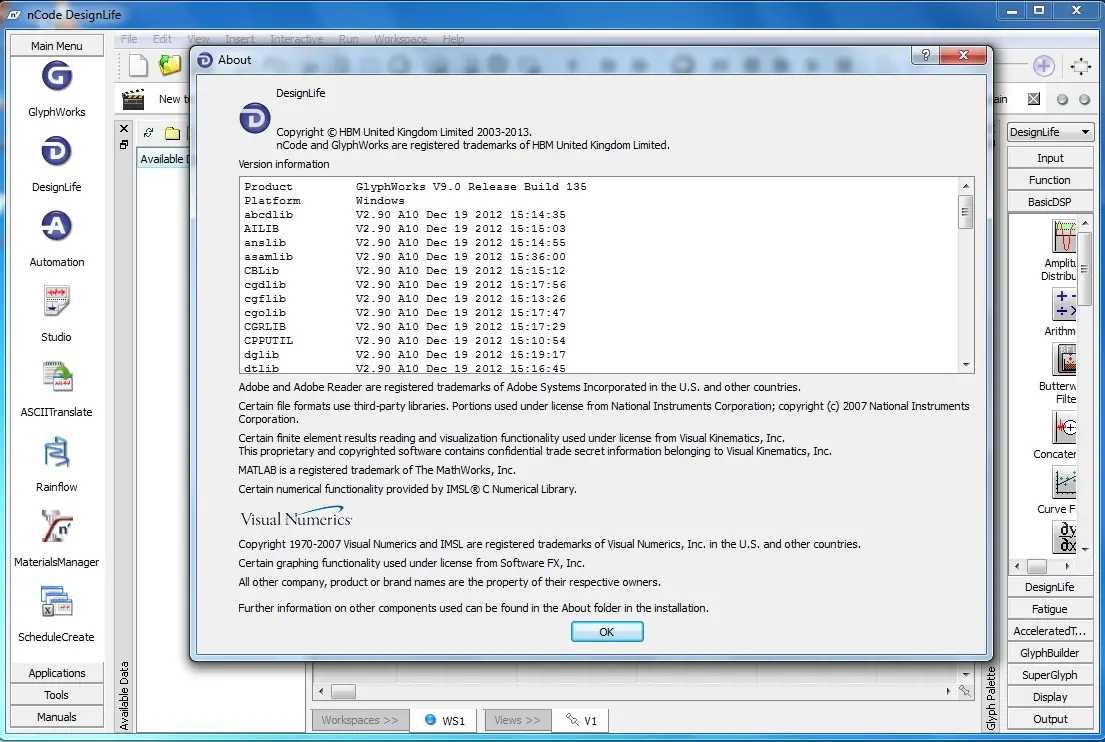Launch GlyphWorks from the Main Menu sidebar
Screen dimensions: 1105x742
pos(56,76)
